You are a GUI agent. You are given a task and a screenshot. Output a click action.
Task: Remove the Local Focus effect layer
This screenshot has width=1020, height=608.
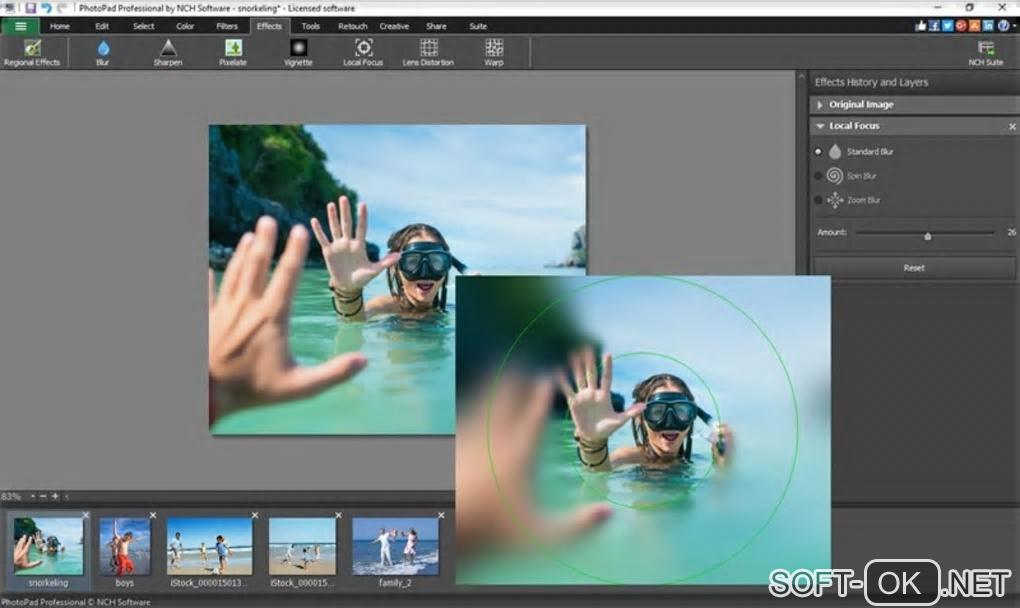click(1012, 126)
